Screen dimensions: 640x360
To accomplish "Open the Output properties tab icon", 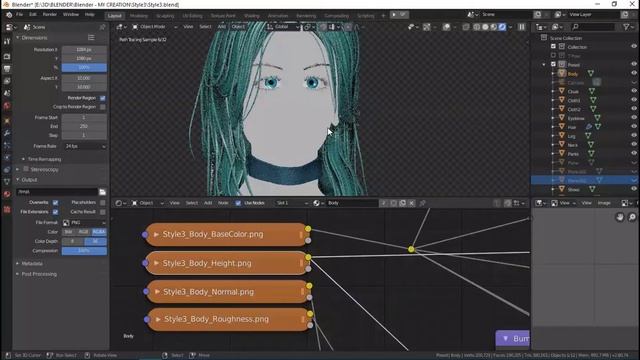I will pos(7,69).
